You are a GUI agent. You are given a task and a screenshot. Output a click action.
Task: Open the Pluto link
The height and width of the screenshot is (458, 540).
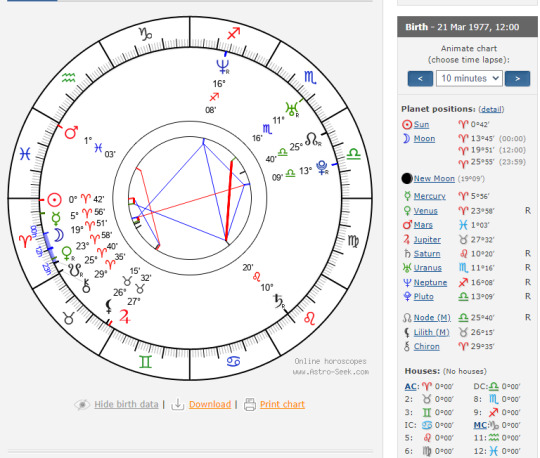tap(424, 296)
